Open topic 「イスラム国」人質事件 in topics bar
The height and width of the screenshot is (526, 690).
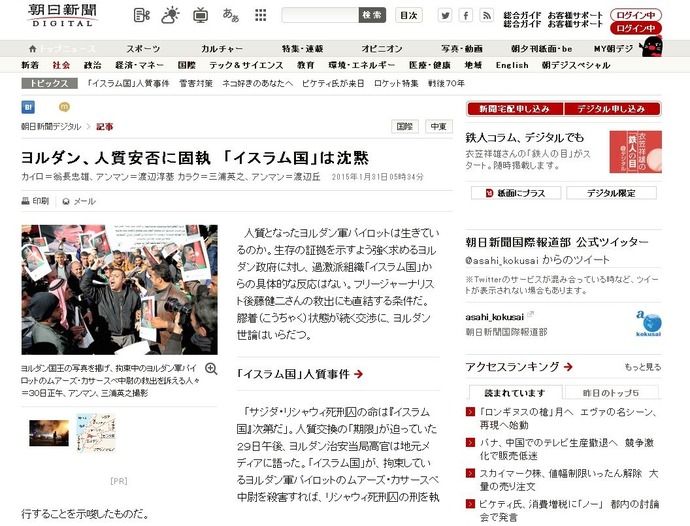click(x=128, y=83)
